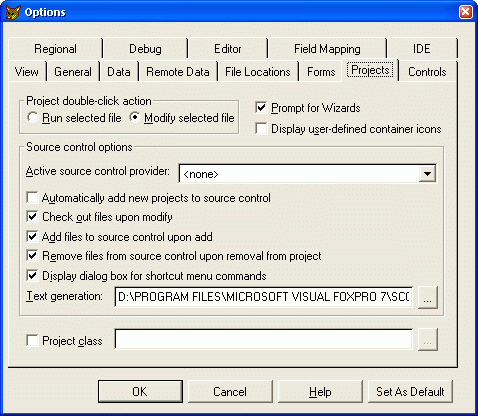Go to the Debug tab
478x416 pixels.
(145, 49)
